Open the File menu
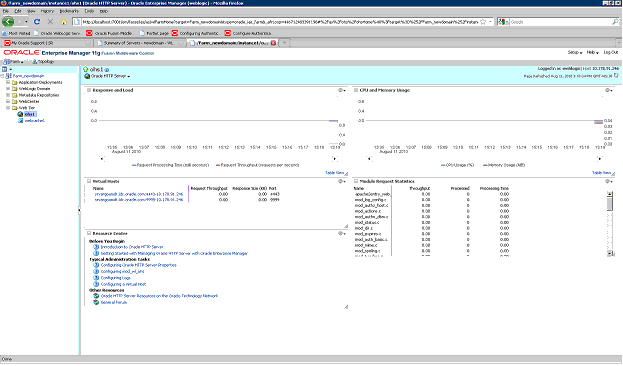Screen dimensions: 623x366 6,11
